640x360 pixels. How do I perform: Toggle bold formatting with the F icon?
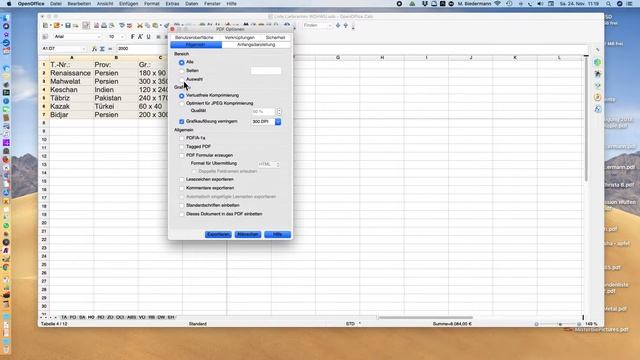point(132,36)
